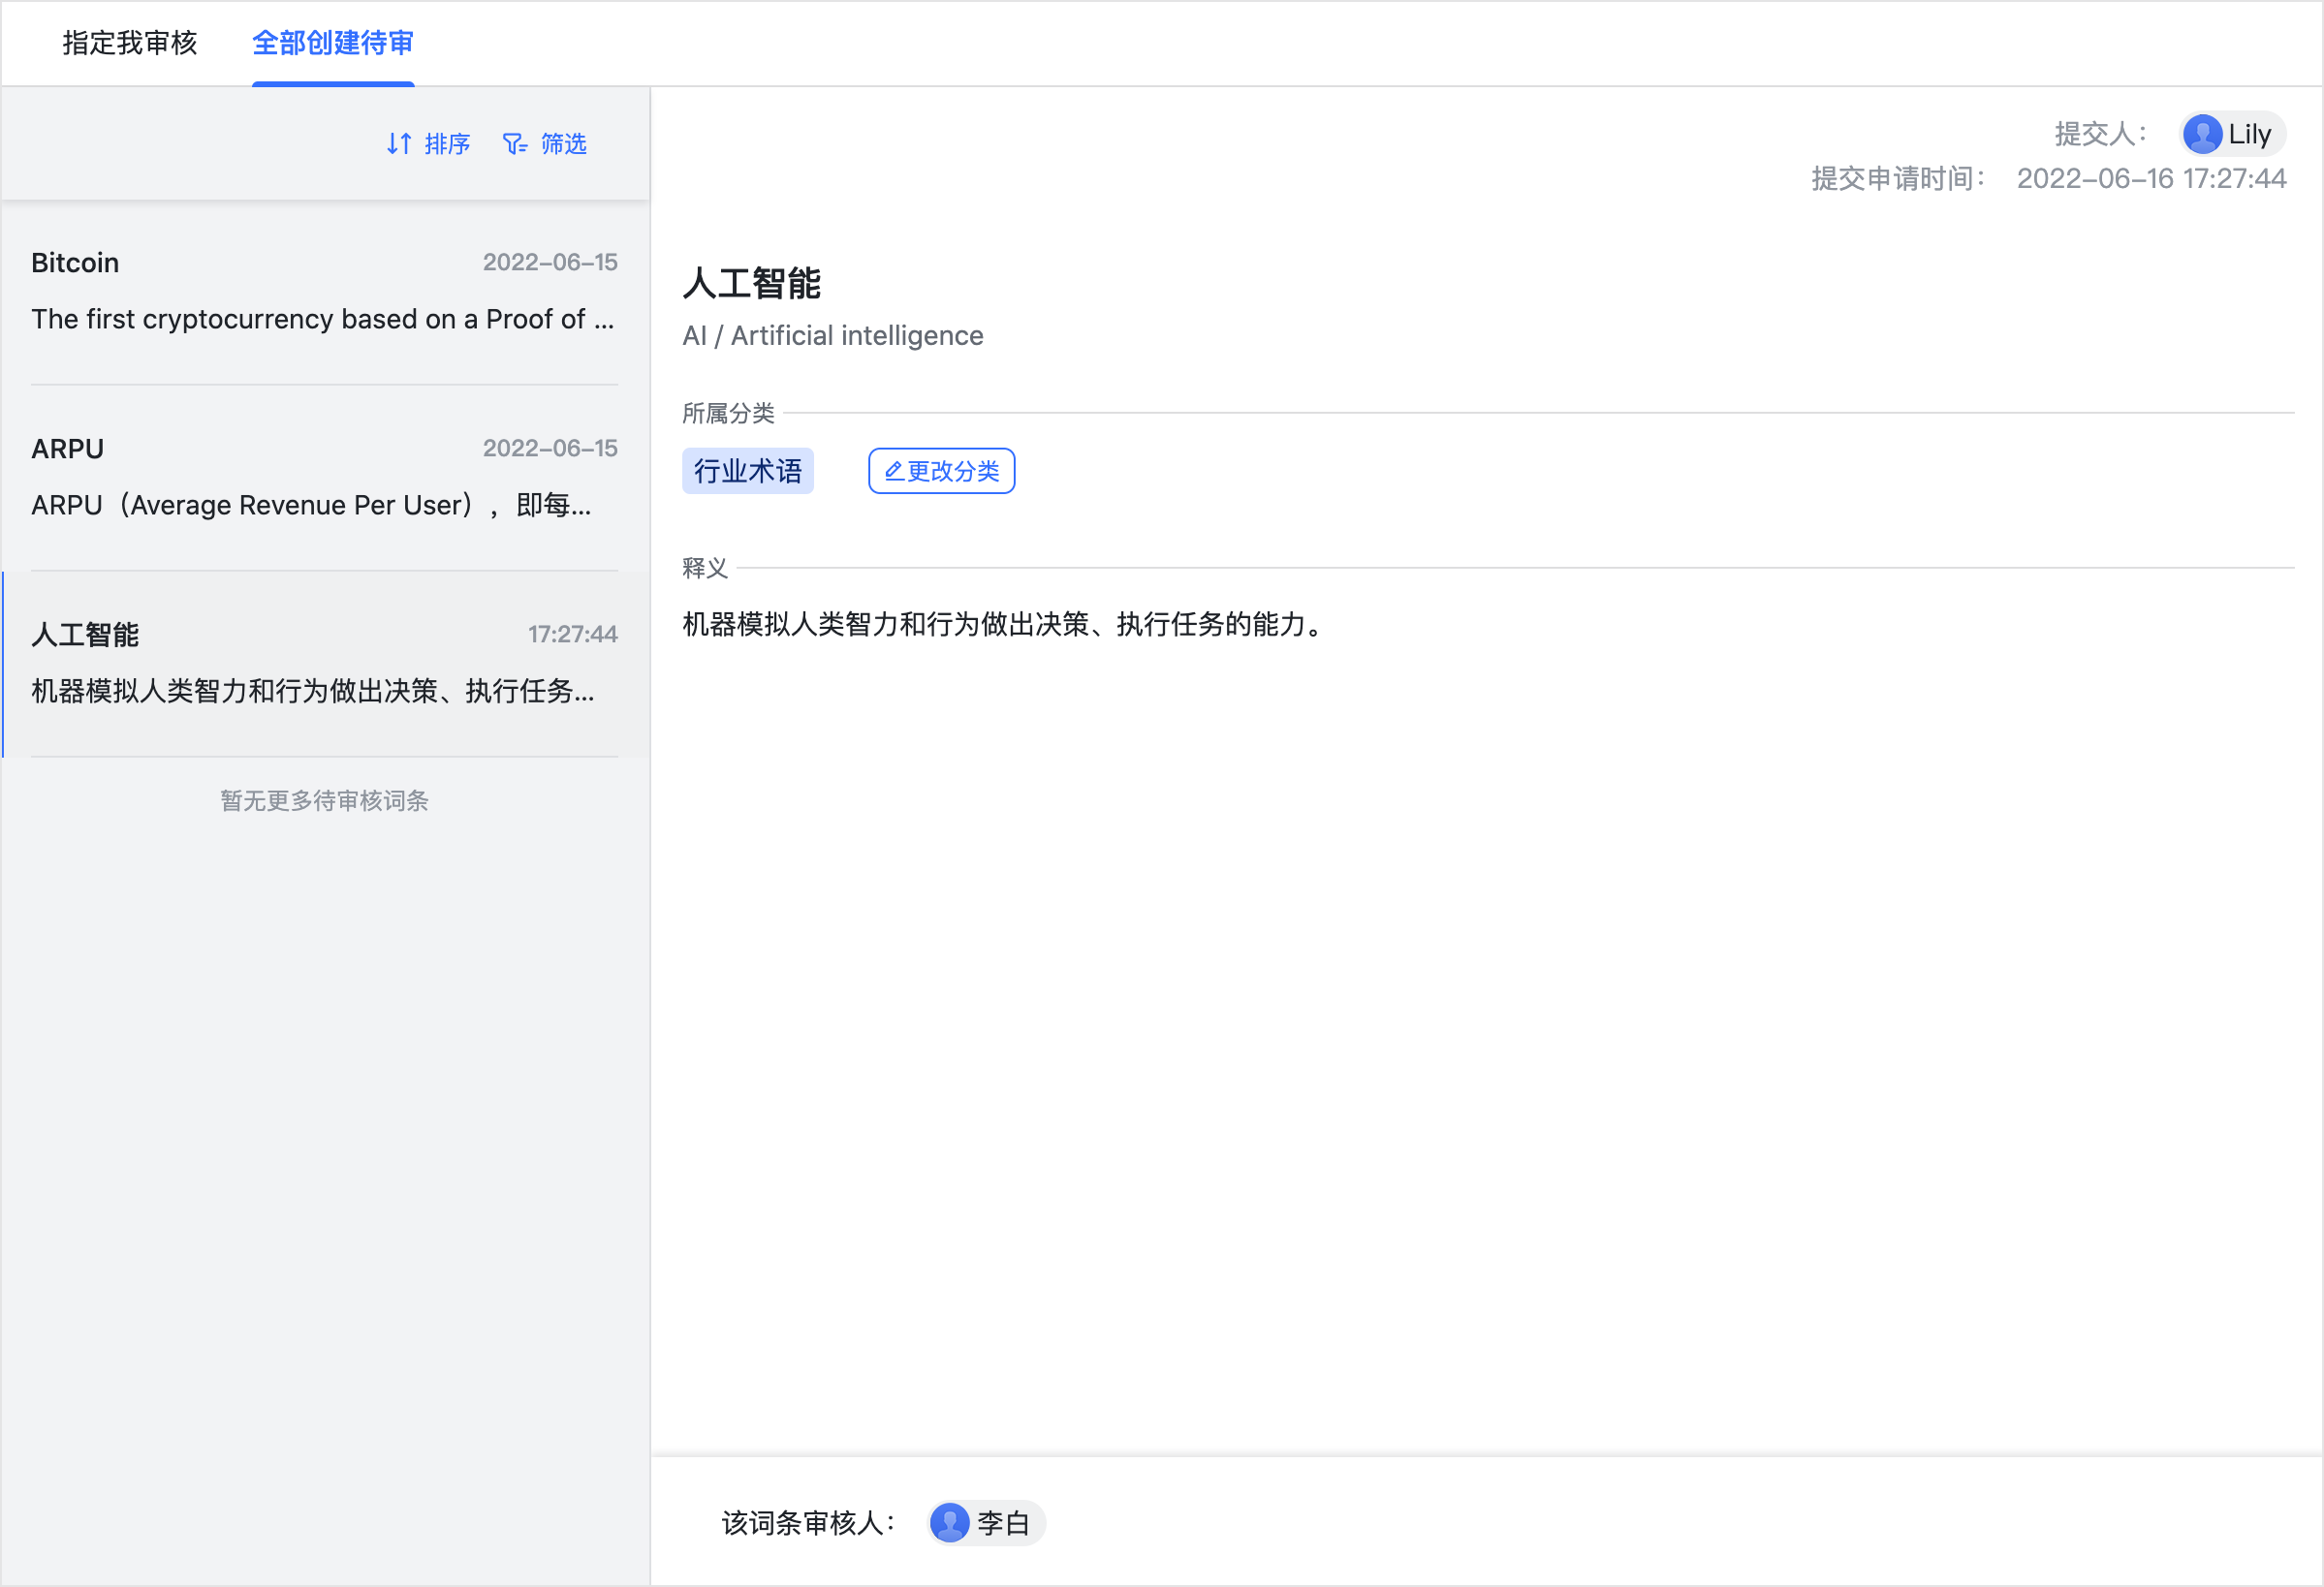Click the Bitcoin description starting 'The first cryptocurrency'
This screenshot has width=2324, height=1587.
click(x=322, y=319)
